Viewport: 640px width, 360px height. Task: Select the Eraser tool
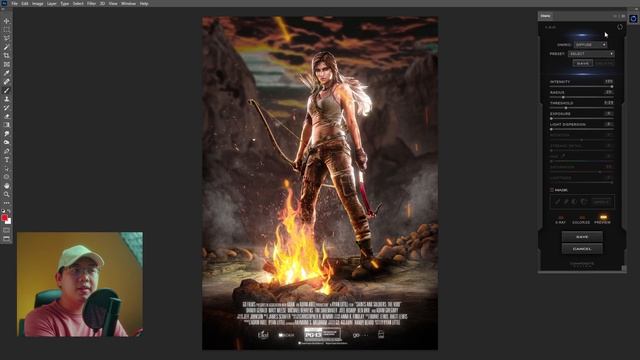point(7,116)
